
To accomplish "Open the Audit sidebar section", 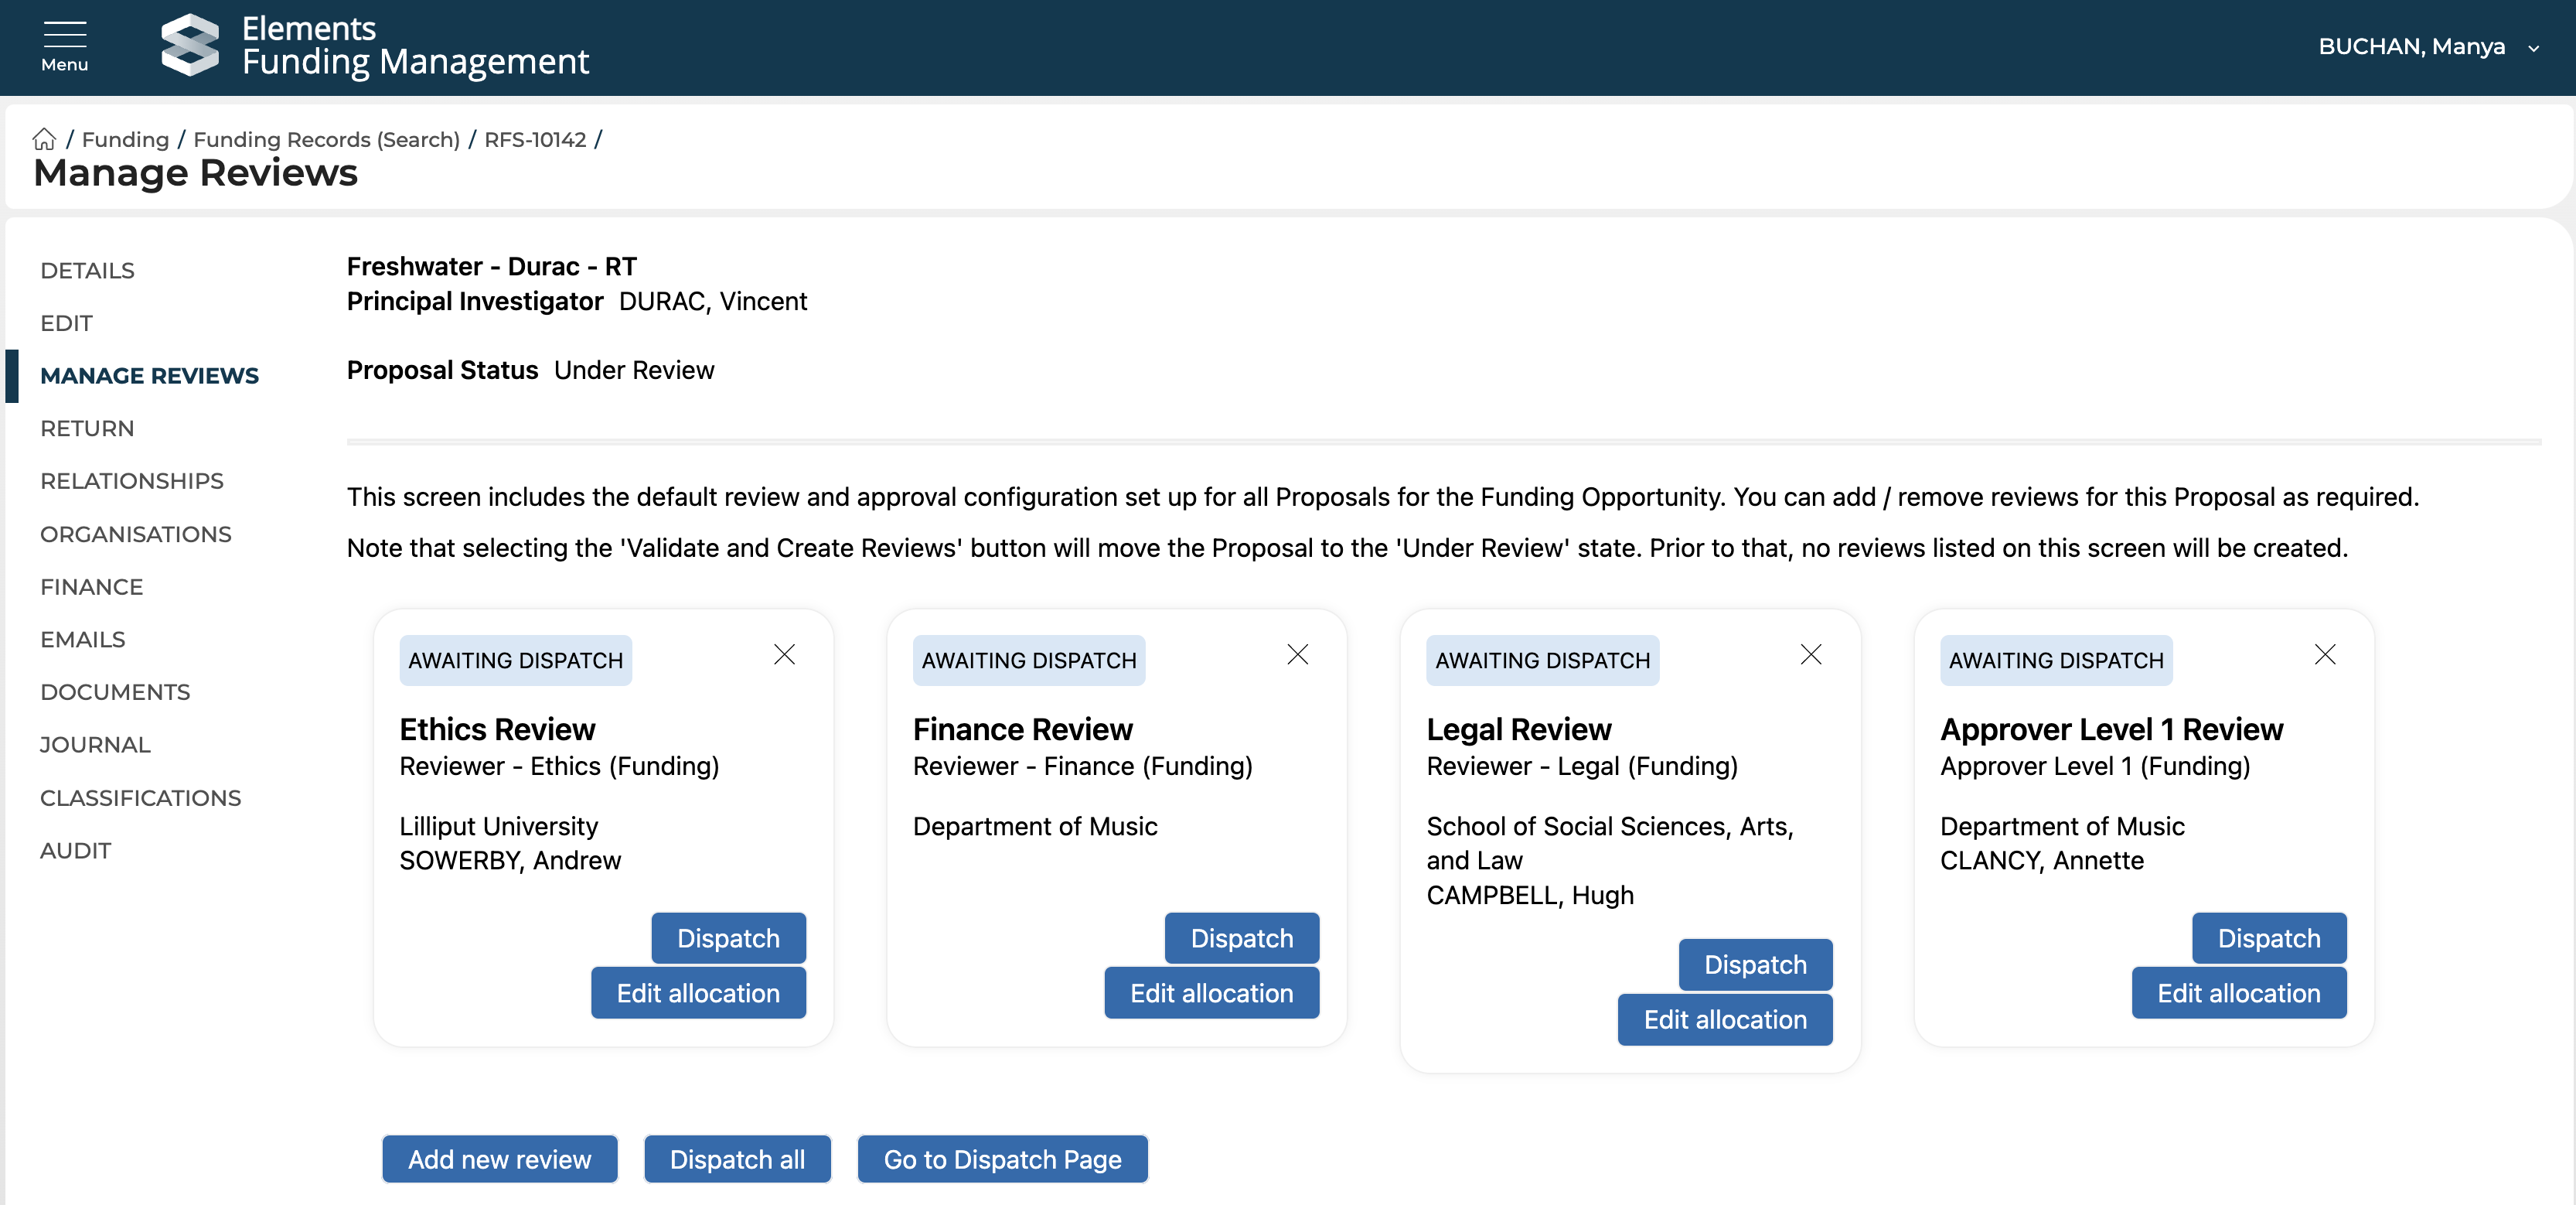I will point(75,850).
